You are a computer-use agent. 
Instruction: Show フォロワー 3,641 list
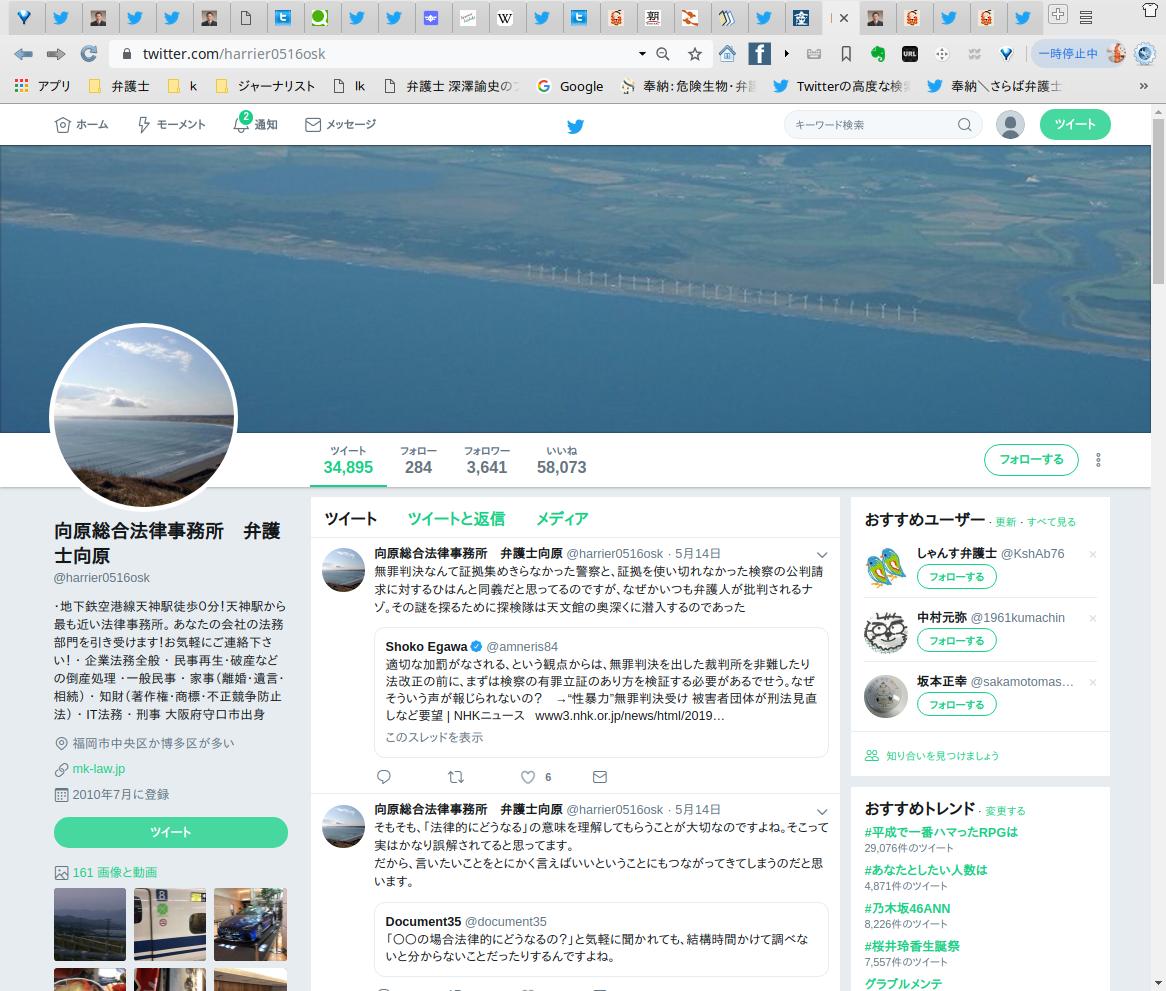[486, 460]
